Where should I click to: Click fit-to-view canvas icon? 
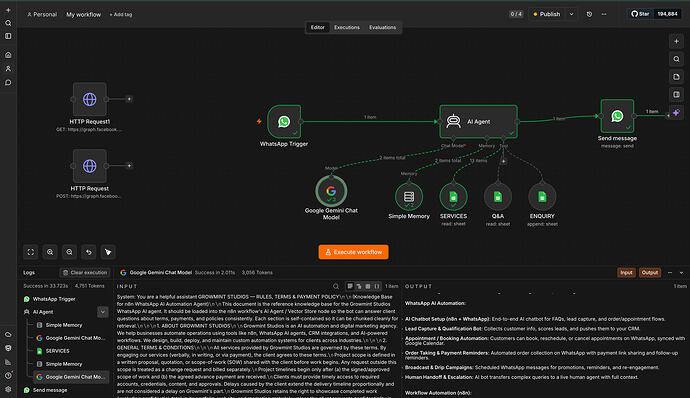[31, 252]
